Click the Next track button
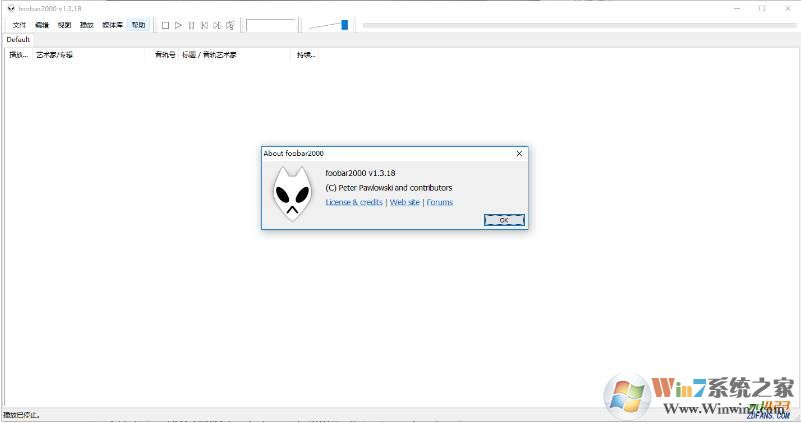This screenshot has width=801, height=423. click(x=217, y=25)
